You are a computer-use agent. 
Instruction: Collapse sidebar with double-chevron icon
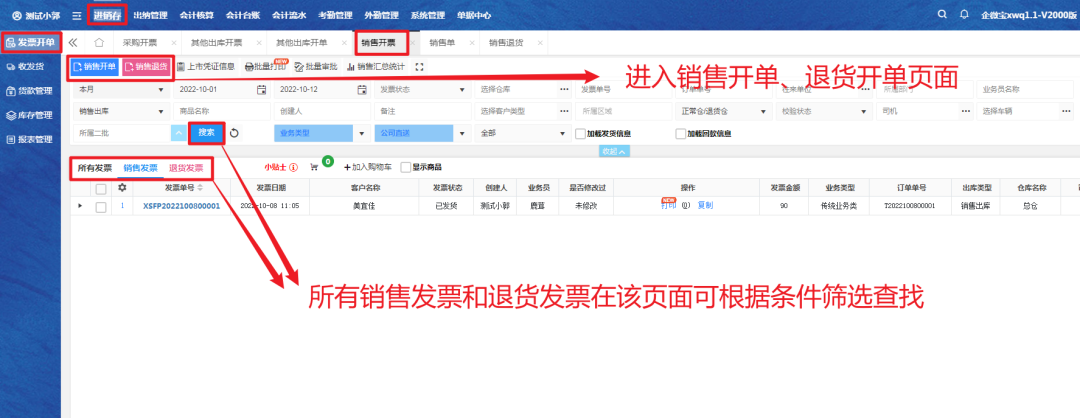(x=73, y=43)
